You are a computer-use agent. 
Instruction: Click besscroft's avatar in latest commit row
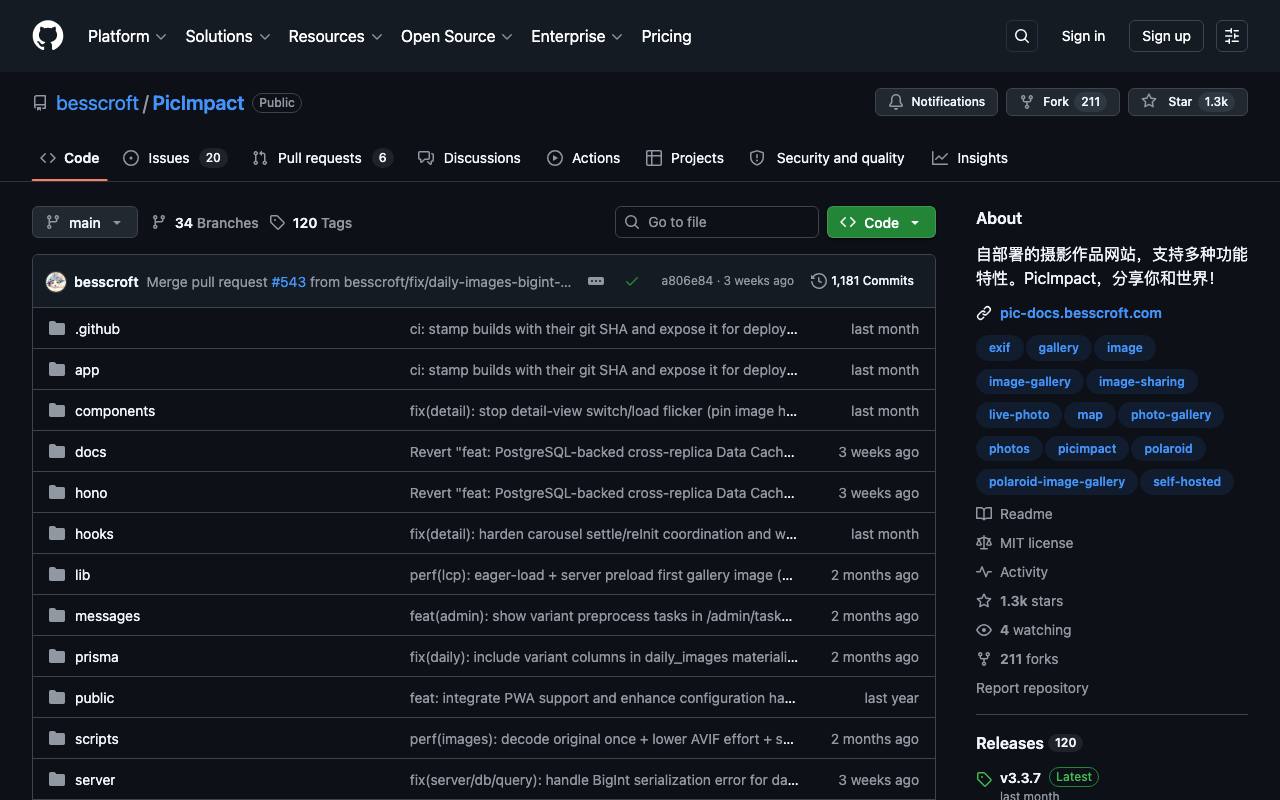[56, 281]
